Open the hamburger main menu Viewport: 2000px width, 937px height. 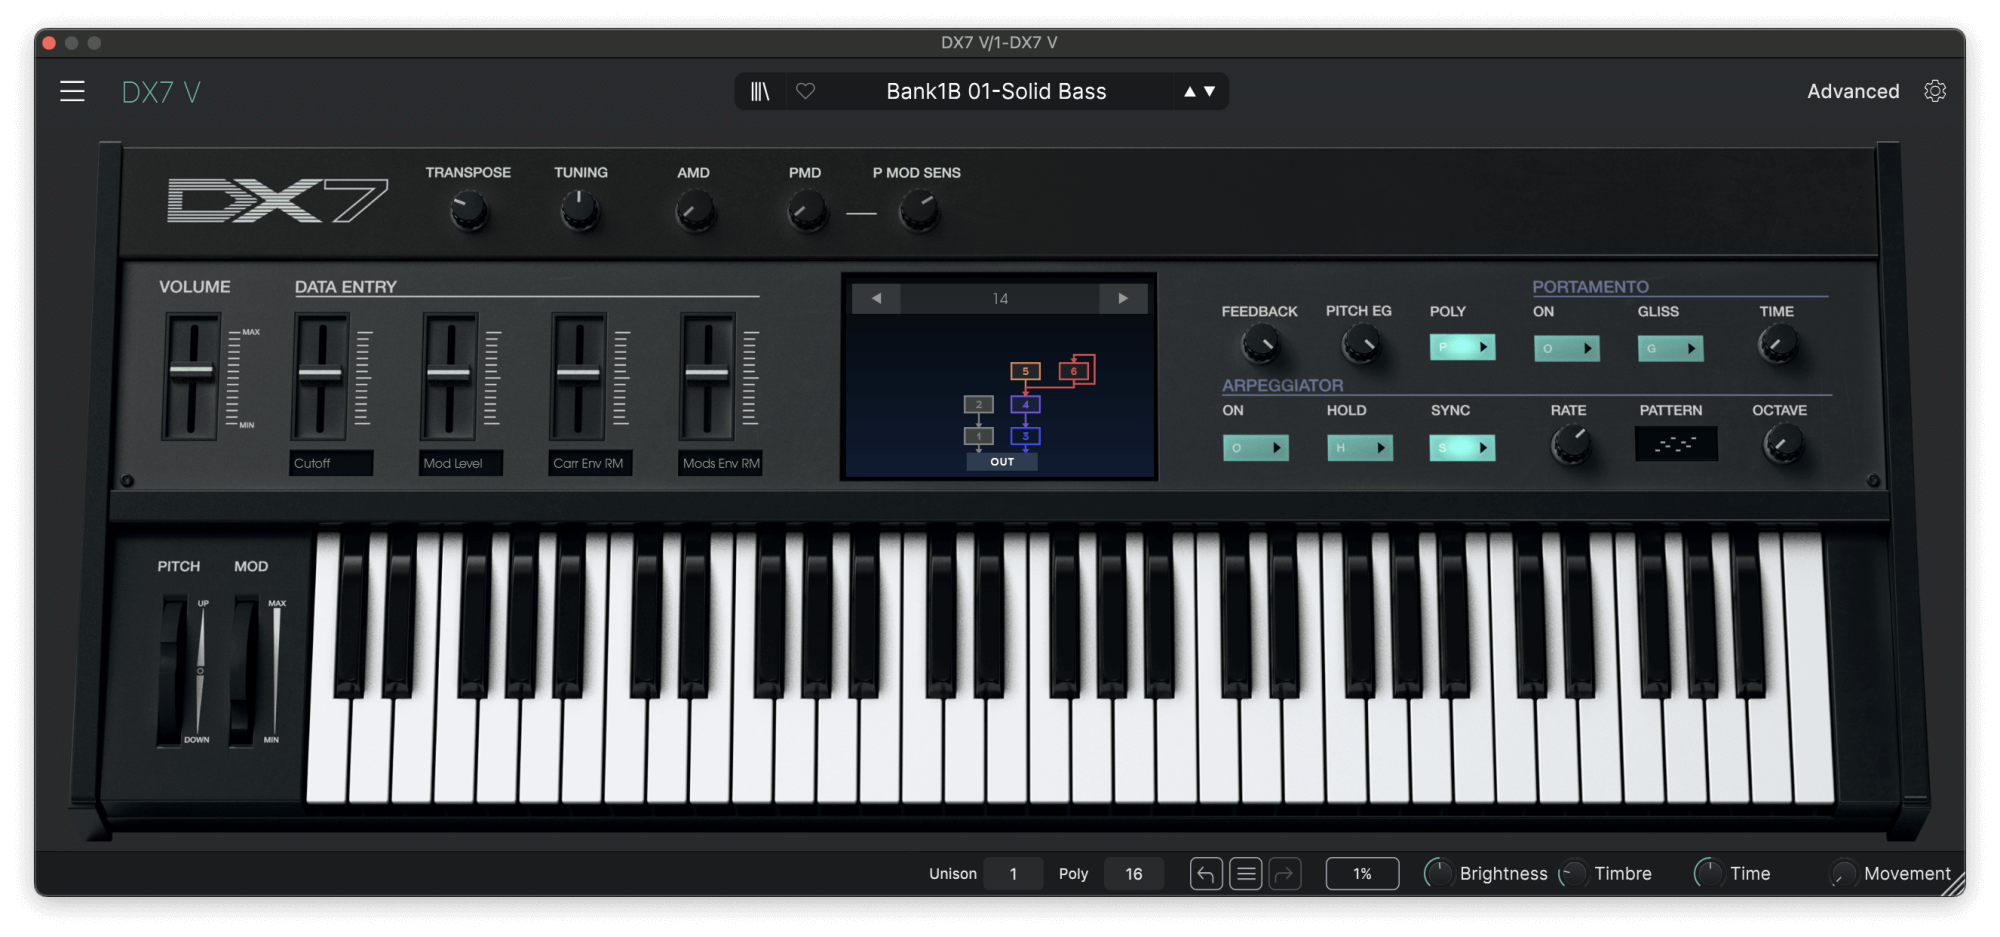click(74, 91)
